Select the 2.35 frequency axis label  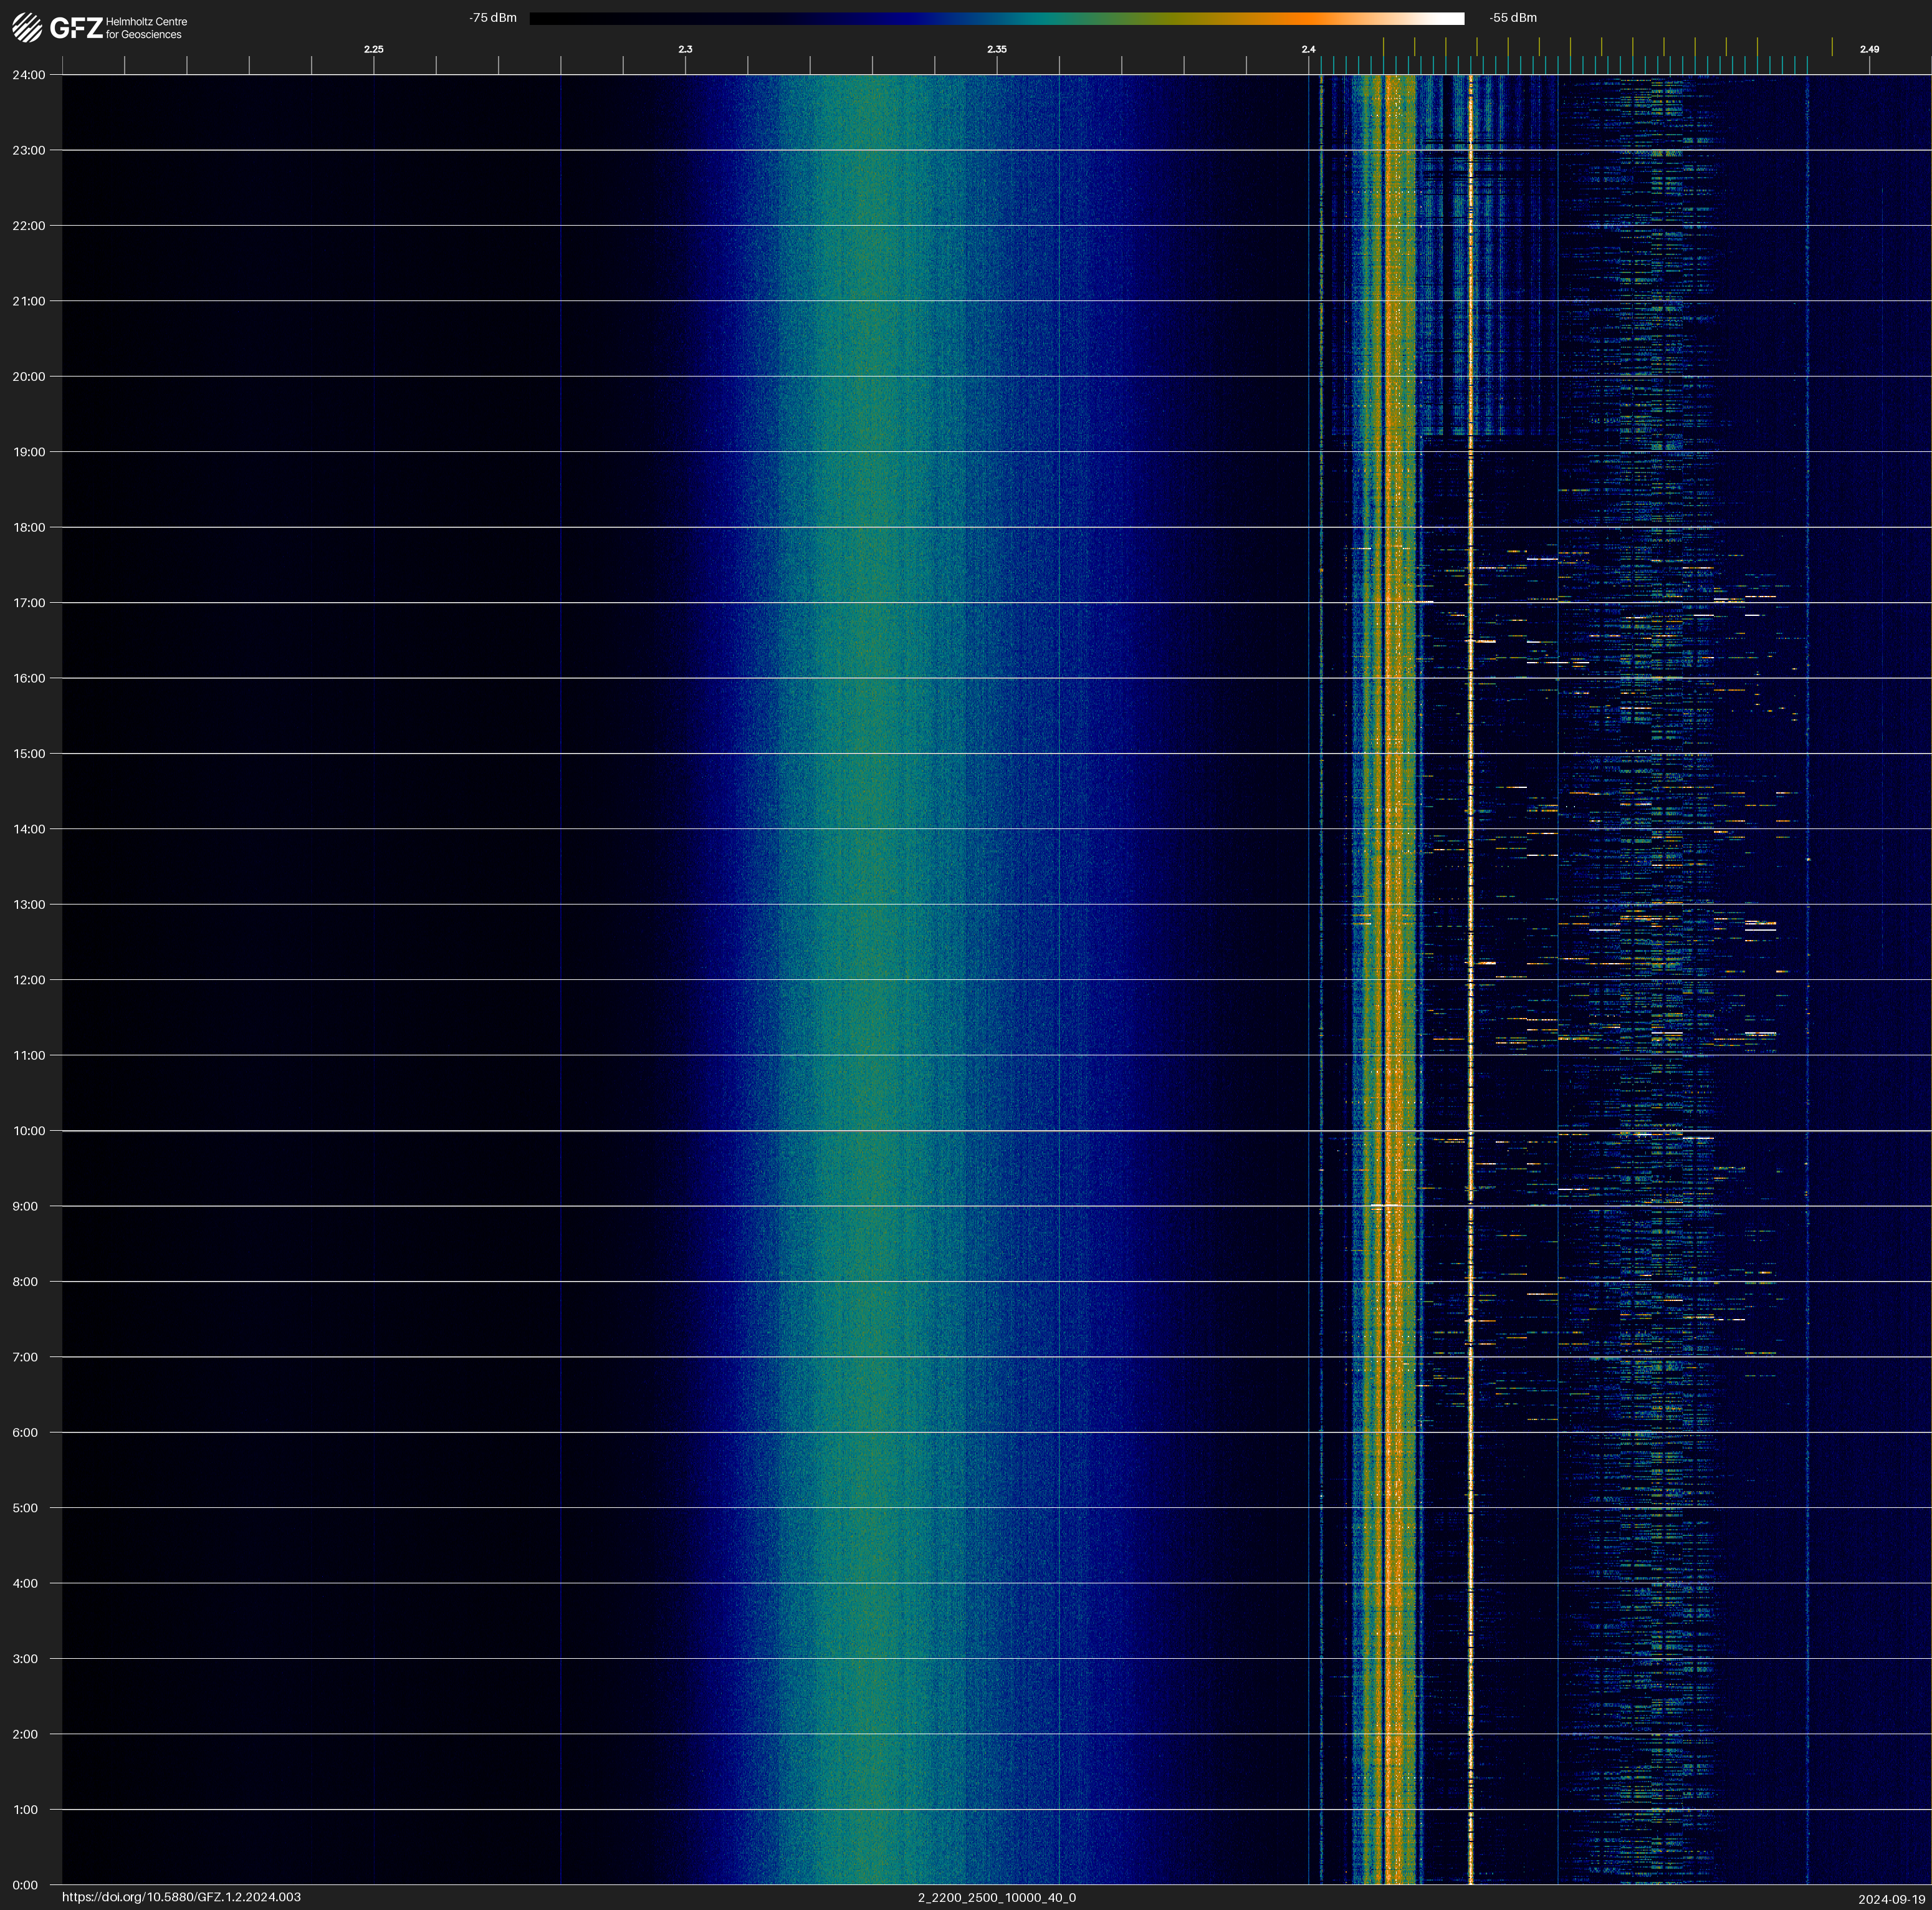(997, 49)
